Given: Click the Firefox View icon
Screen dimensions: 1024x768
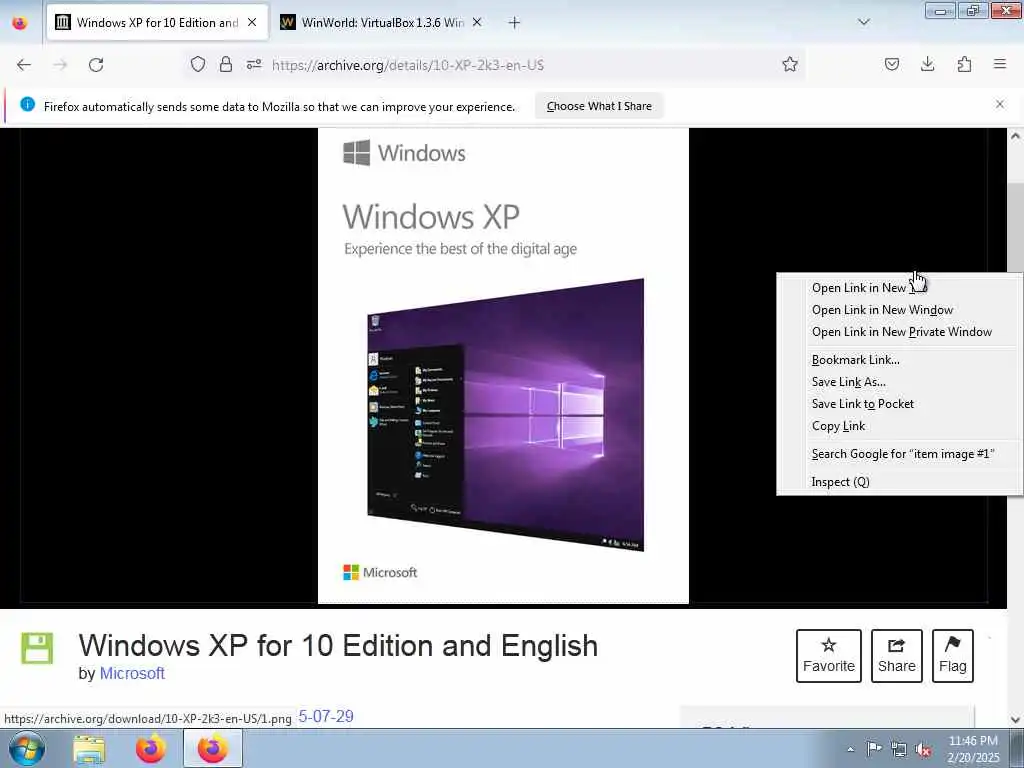Looking at the screenshot, I should 20,23.
